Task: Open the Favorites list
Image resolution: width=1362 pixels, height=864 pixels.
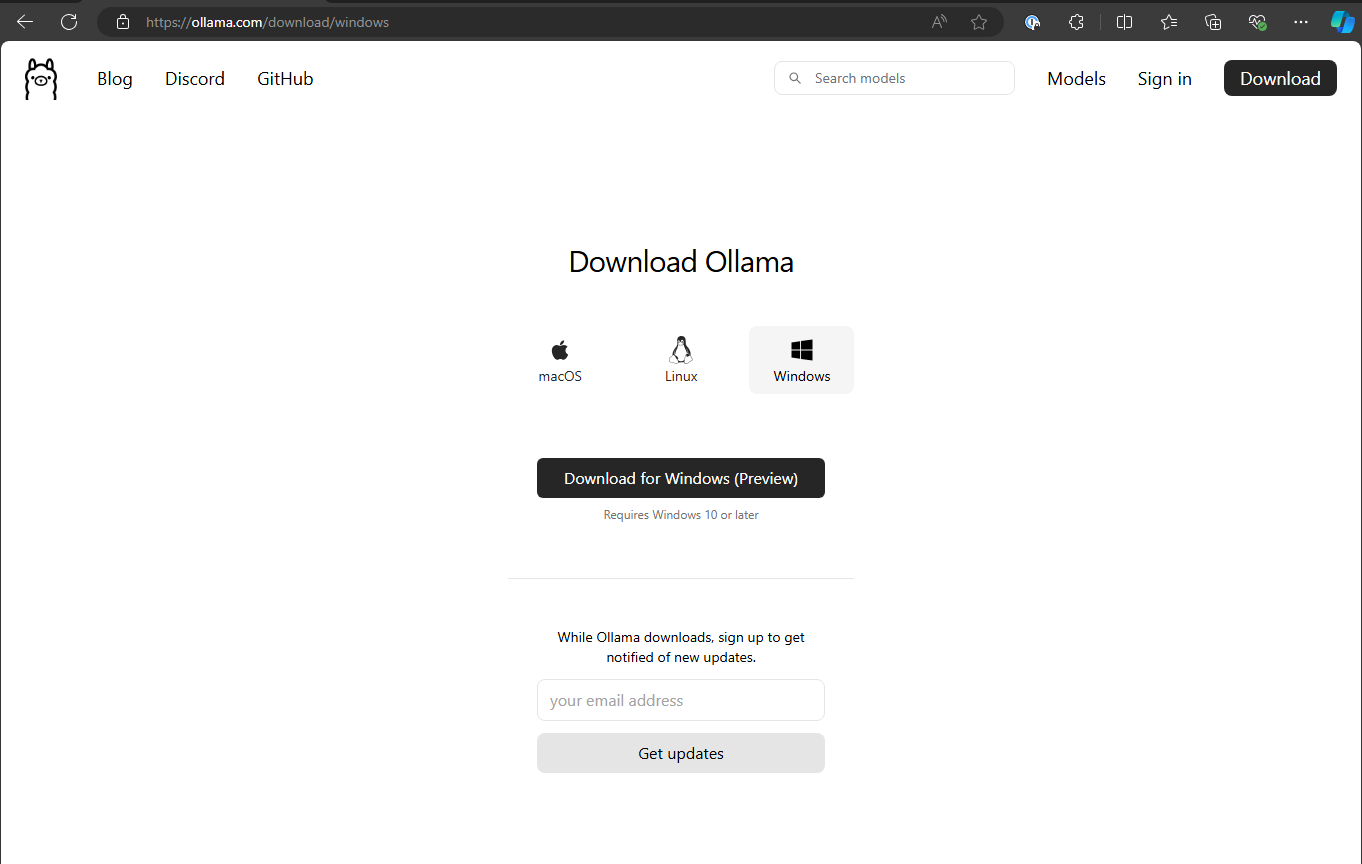Action: click(x=1169, y=22)
